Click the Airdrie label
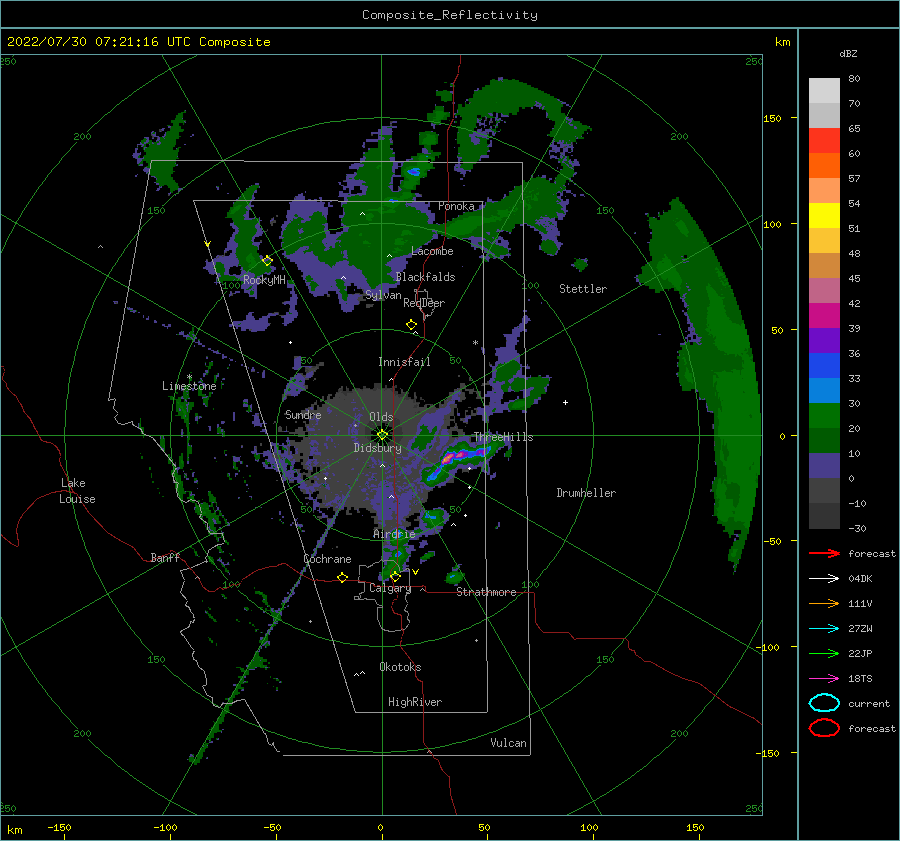The height and width of the screenshot is (841, 900). pyautogui.click(x=394, y=534)
